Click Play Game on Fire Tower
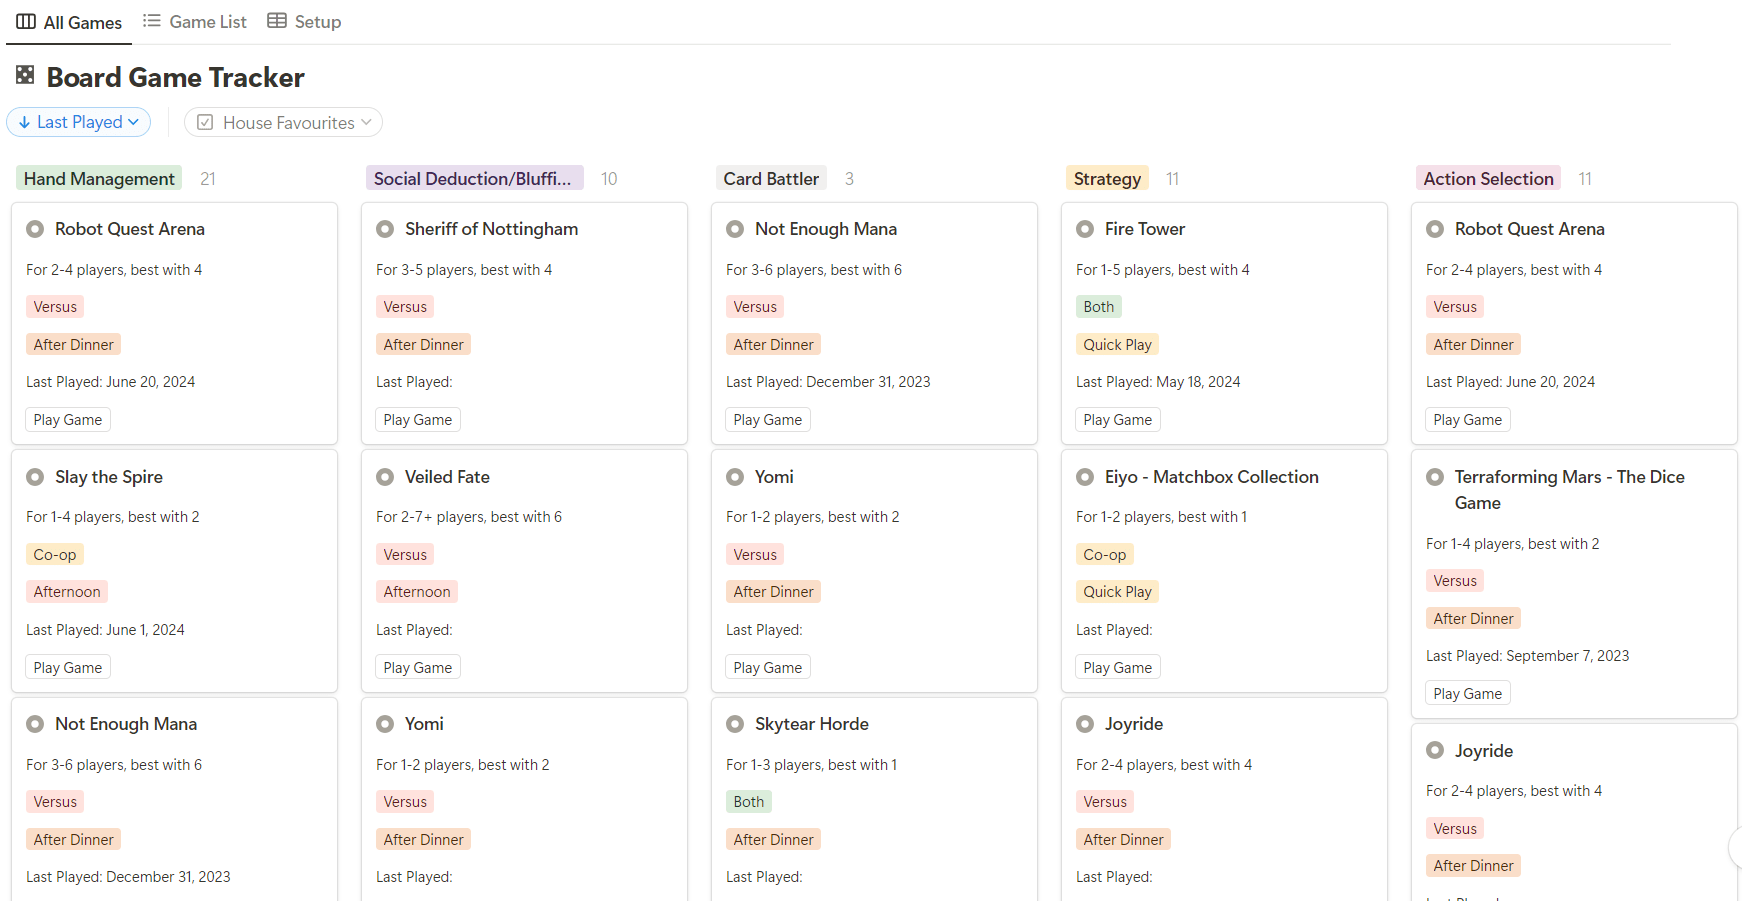This screenshot has width=1742, height=901. pyautogui.click(x=1118, y=420)
